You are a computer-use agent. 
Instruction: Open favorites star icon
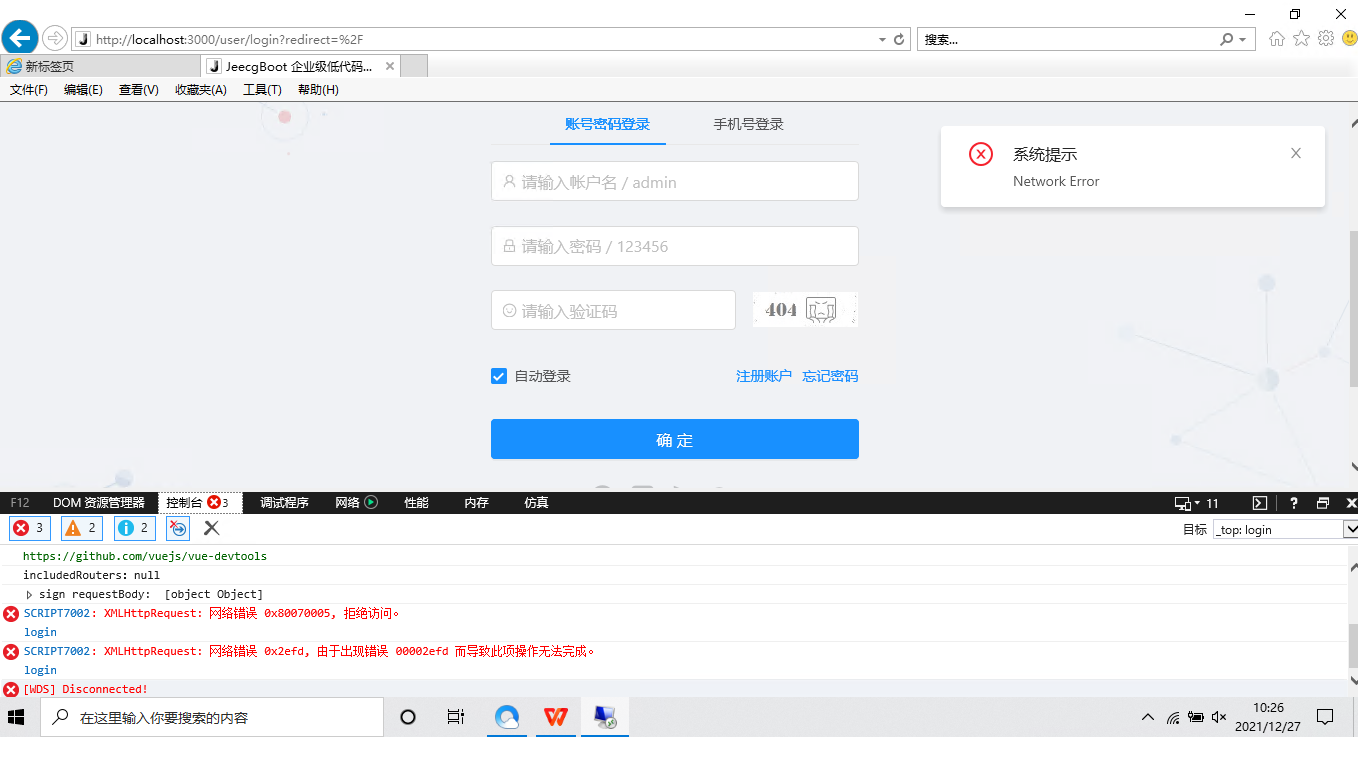click(1301, 39)
